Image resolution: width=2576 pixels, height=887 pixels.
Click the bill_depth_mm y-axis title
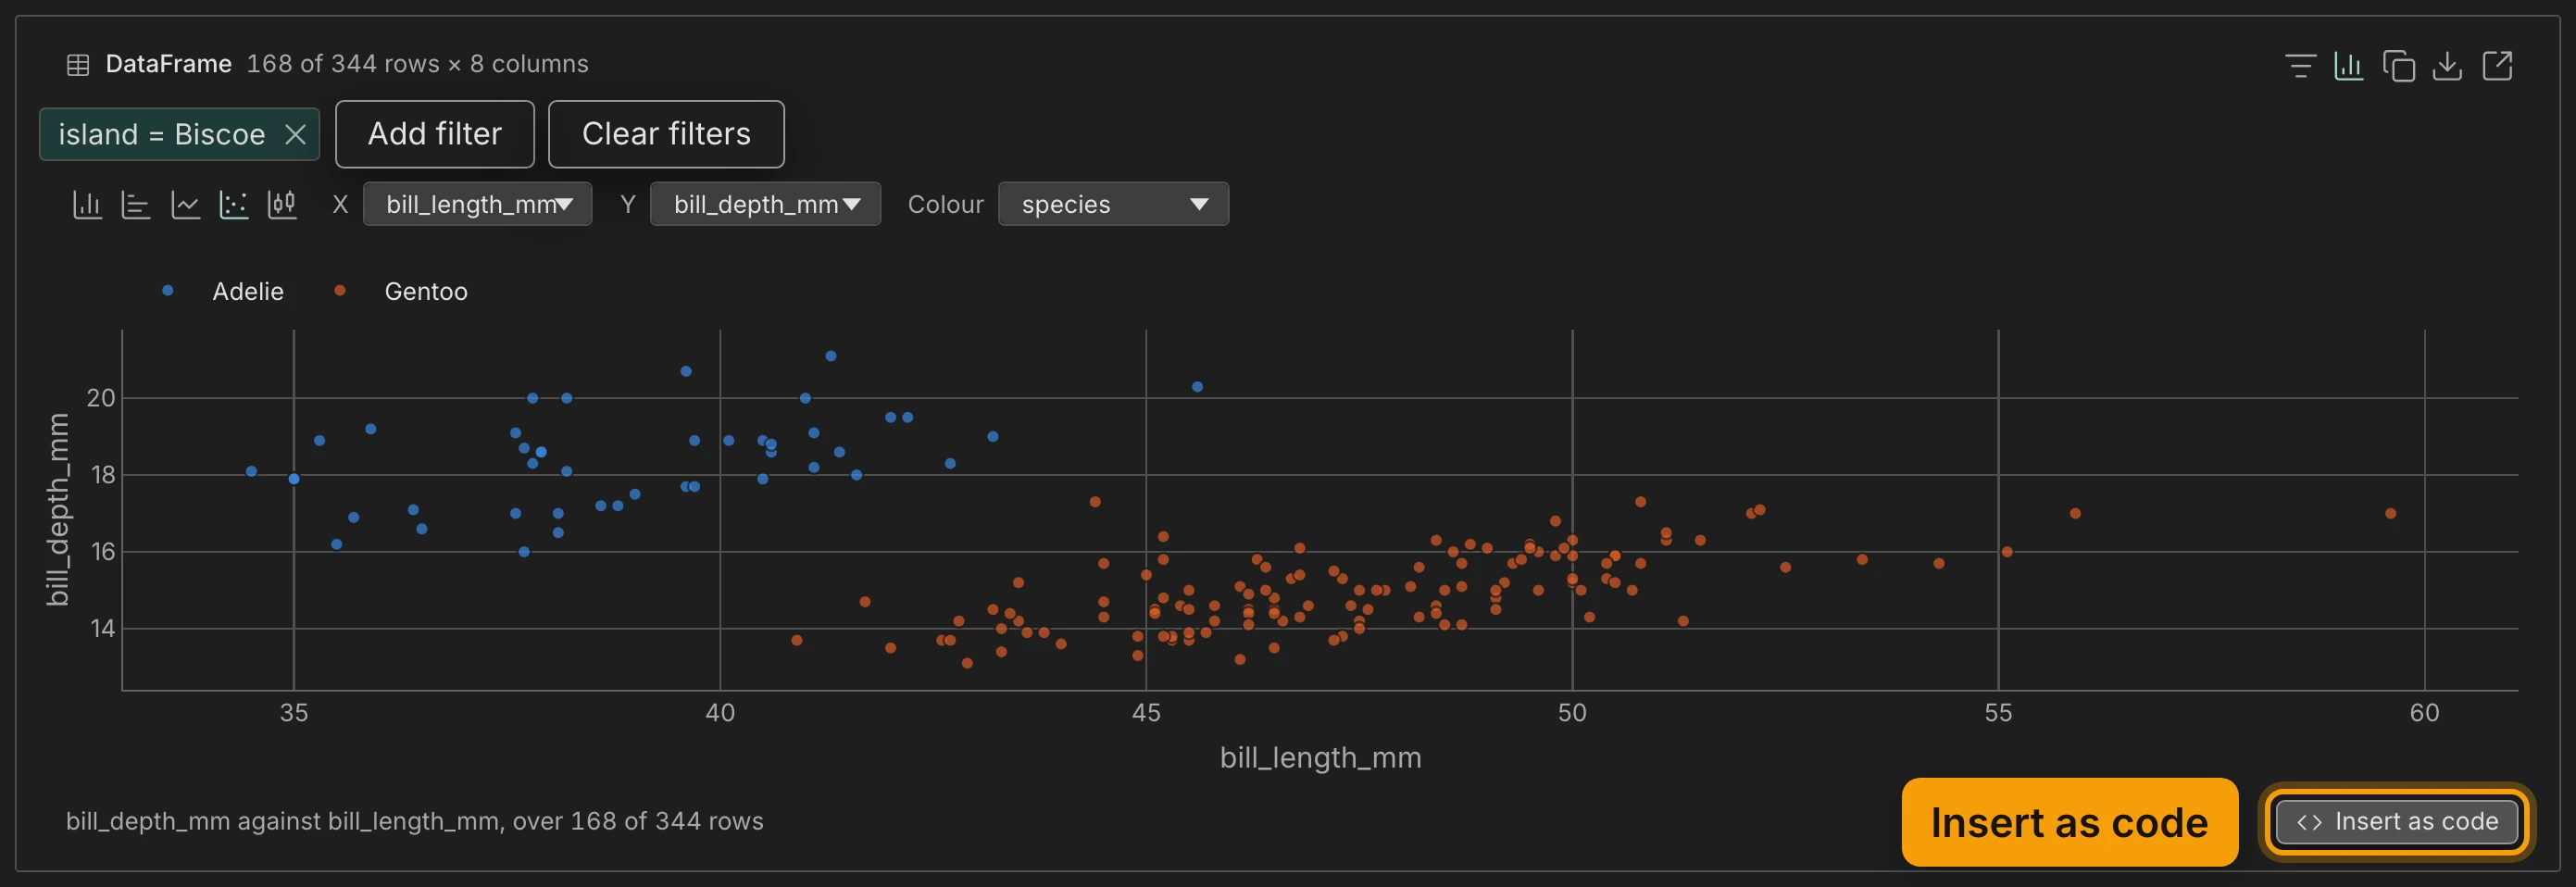(58, 510)
